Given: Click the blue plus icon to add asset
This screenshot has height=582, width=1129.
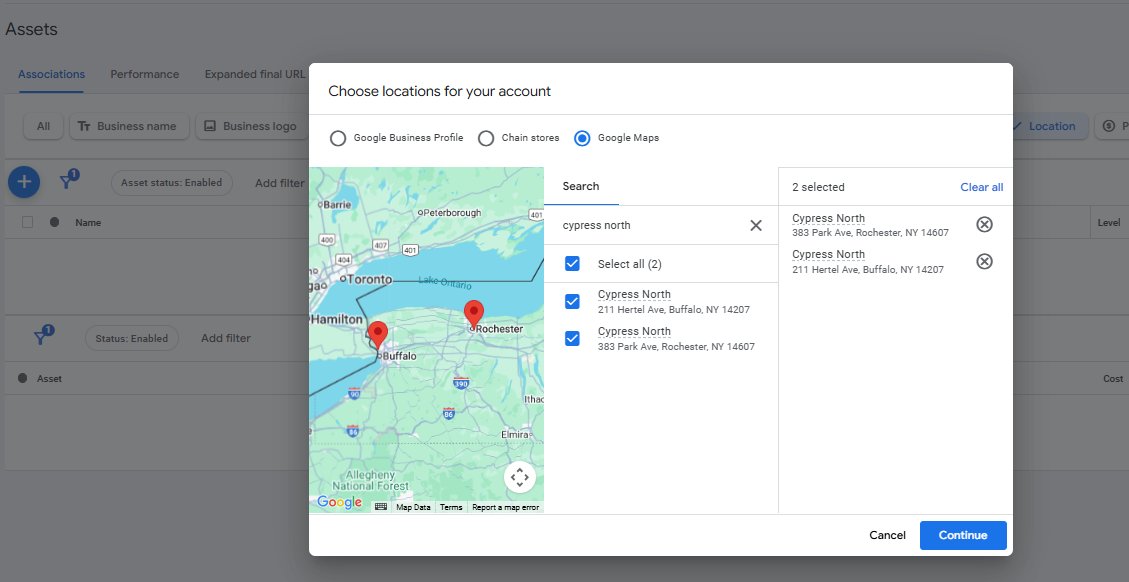Looking at the screenshot, I should tap(23, 182).
